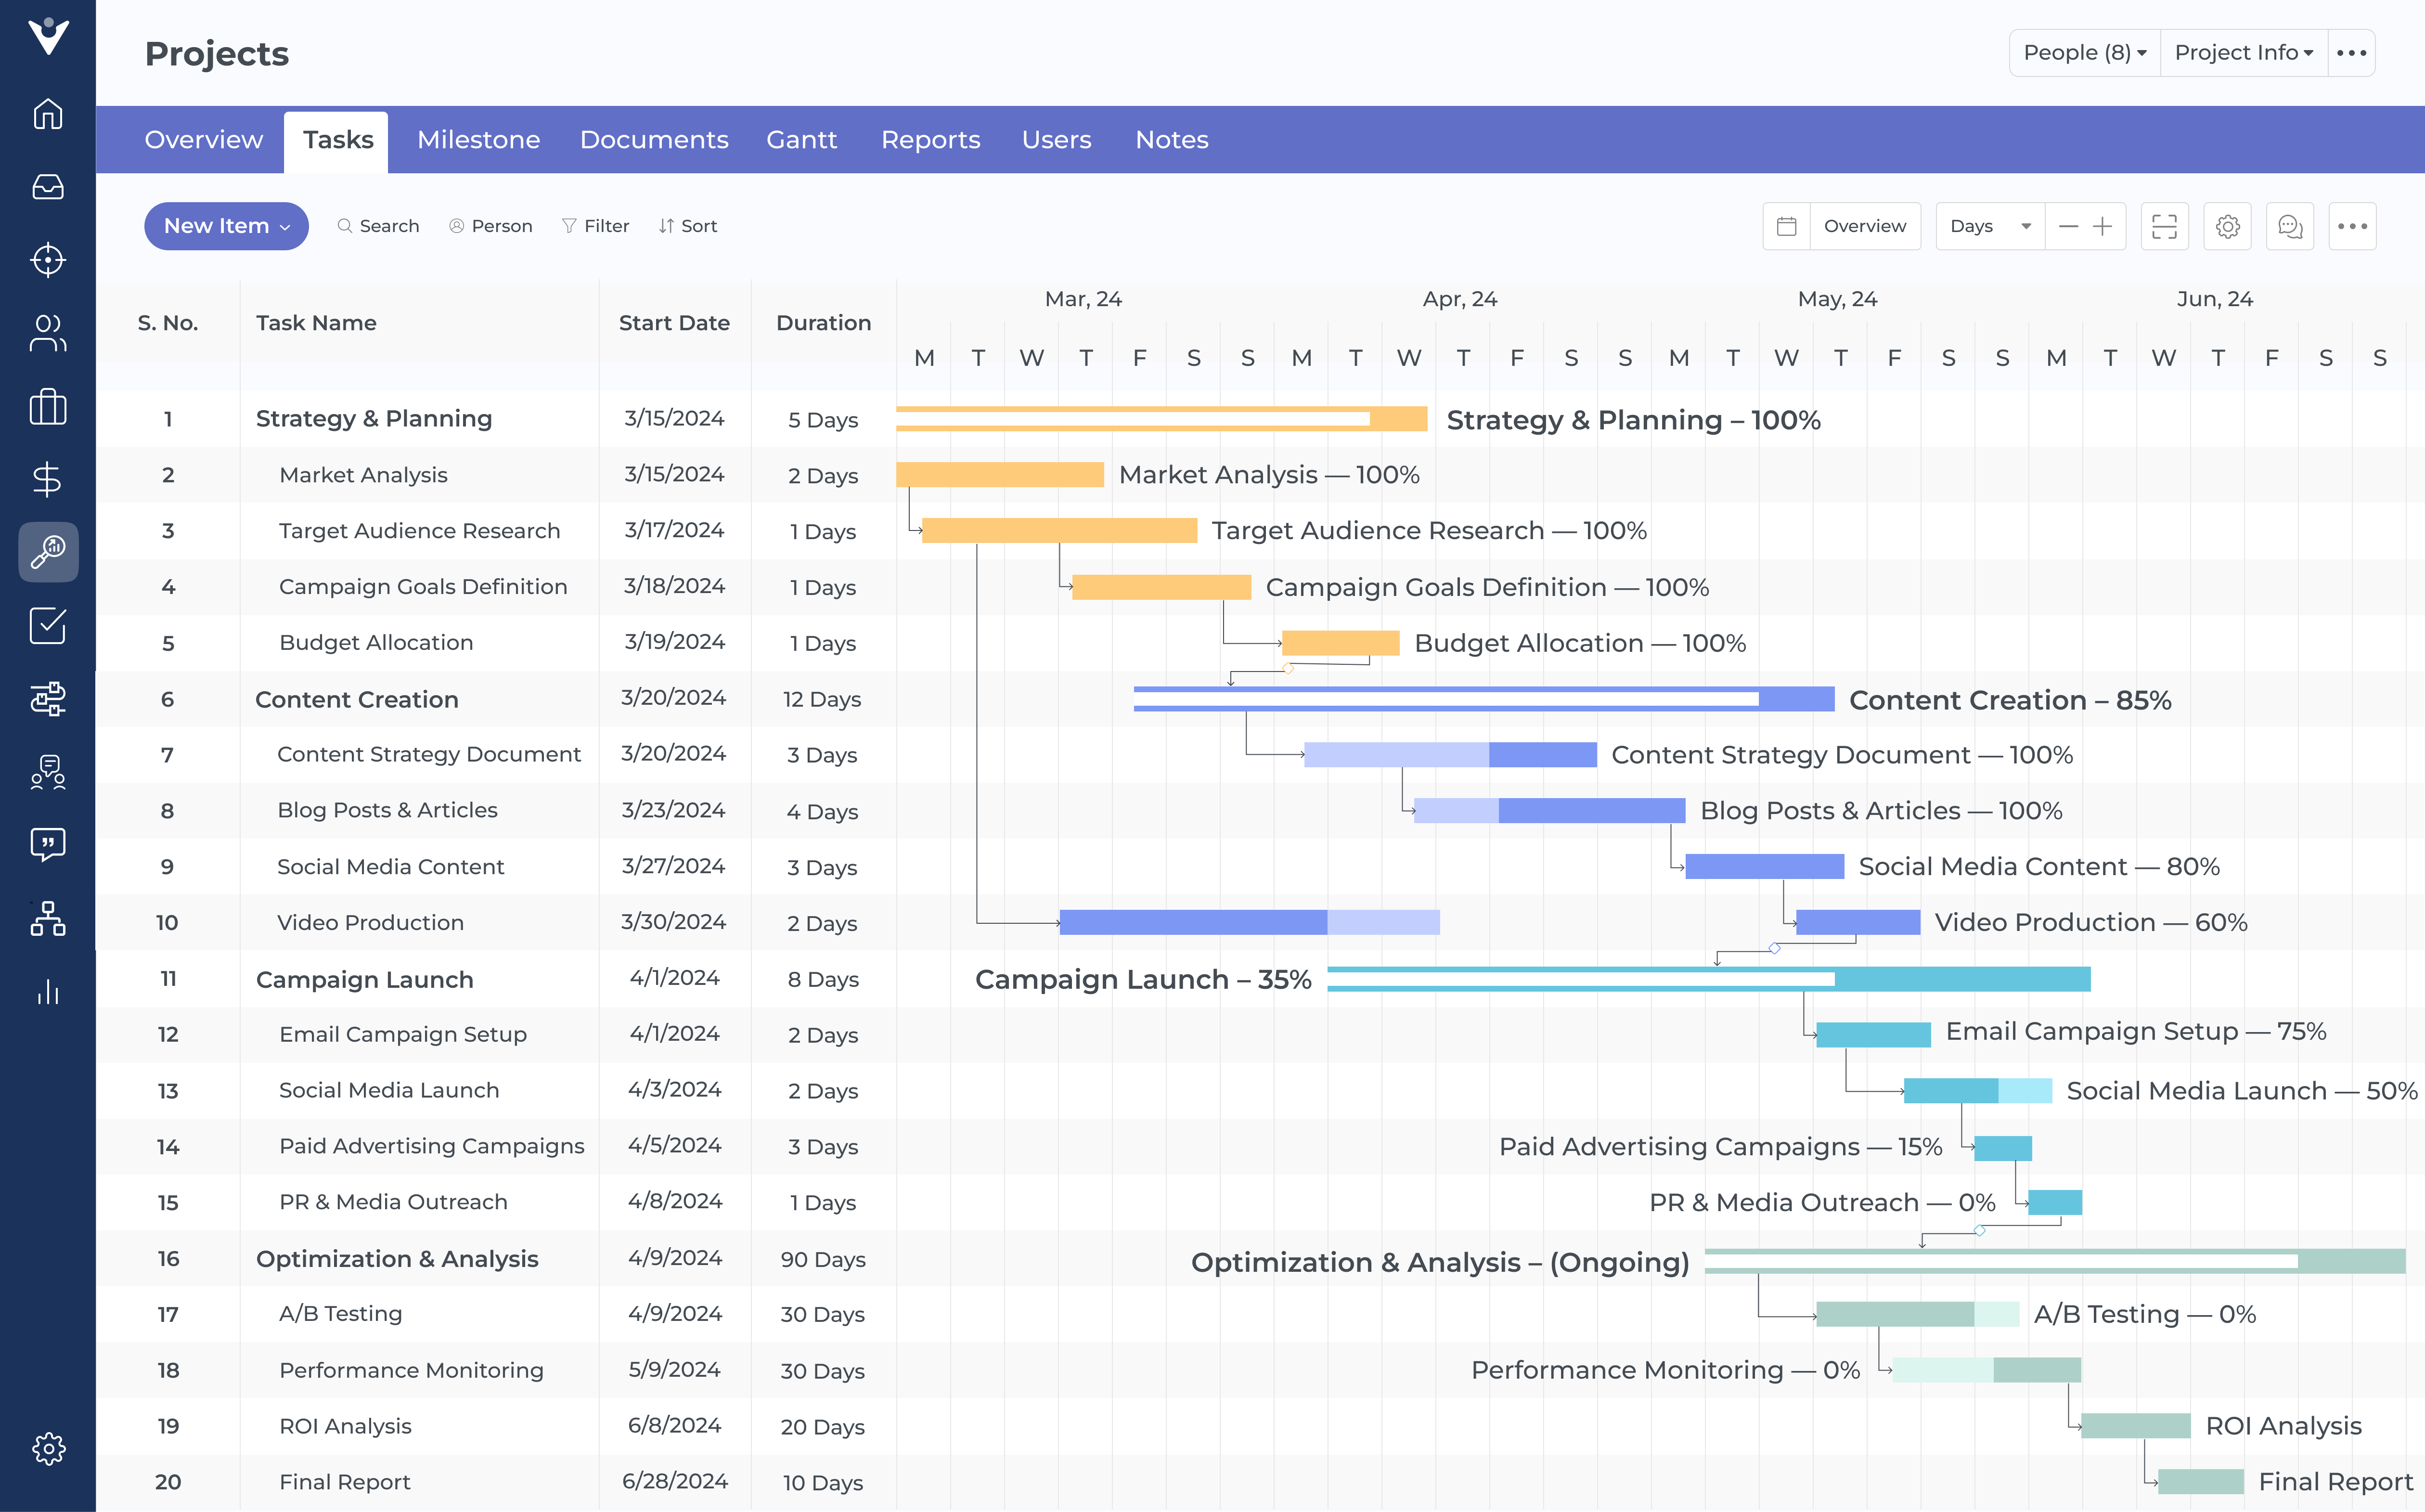The height and width of the screenshot is (1512, 2425).
Task: Click the Sort button
Action: click(688, 226)
